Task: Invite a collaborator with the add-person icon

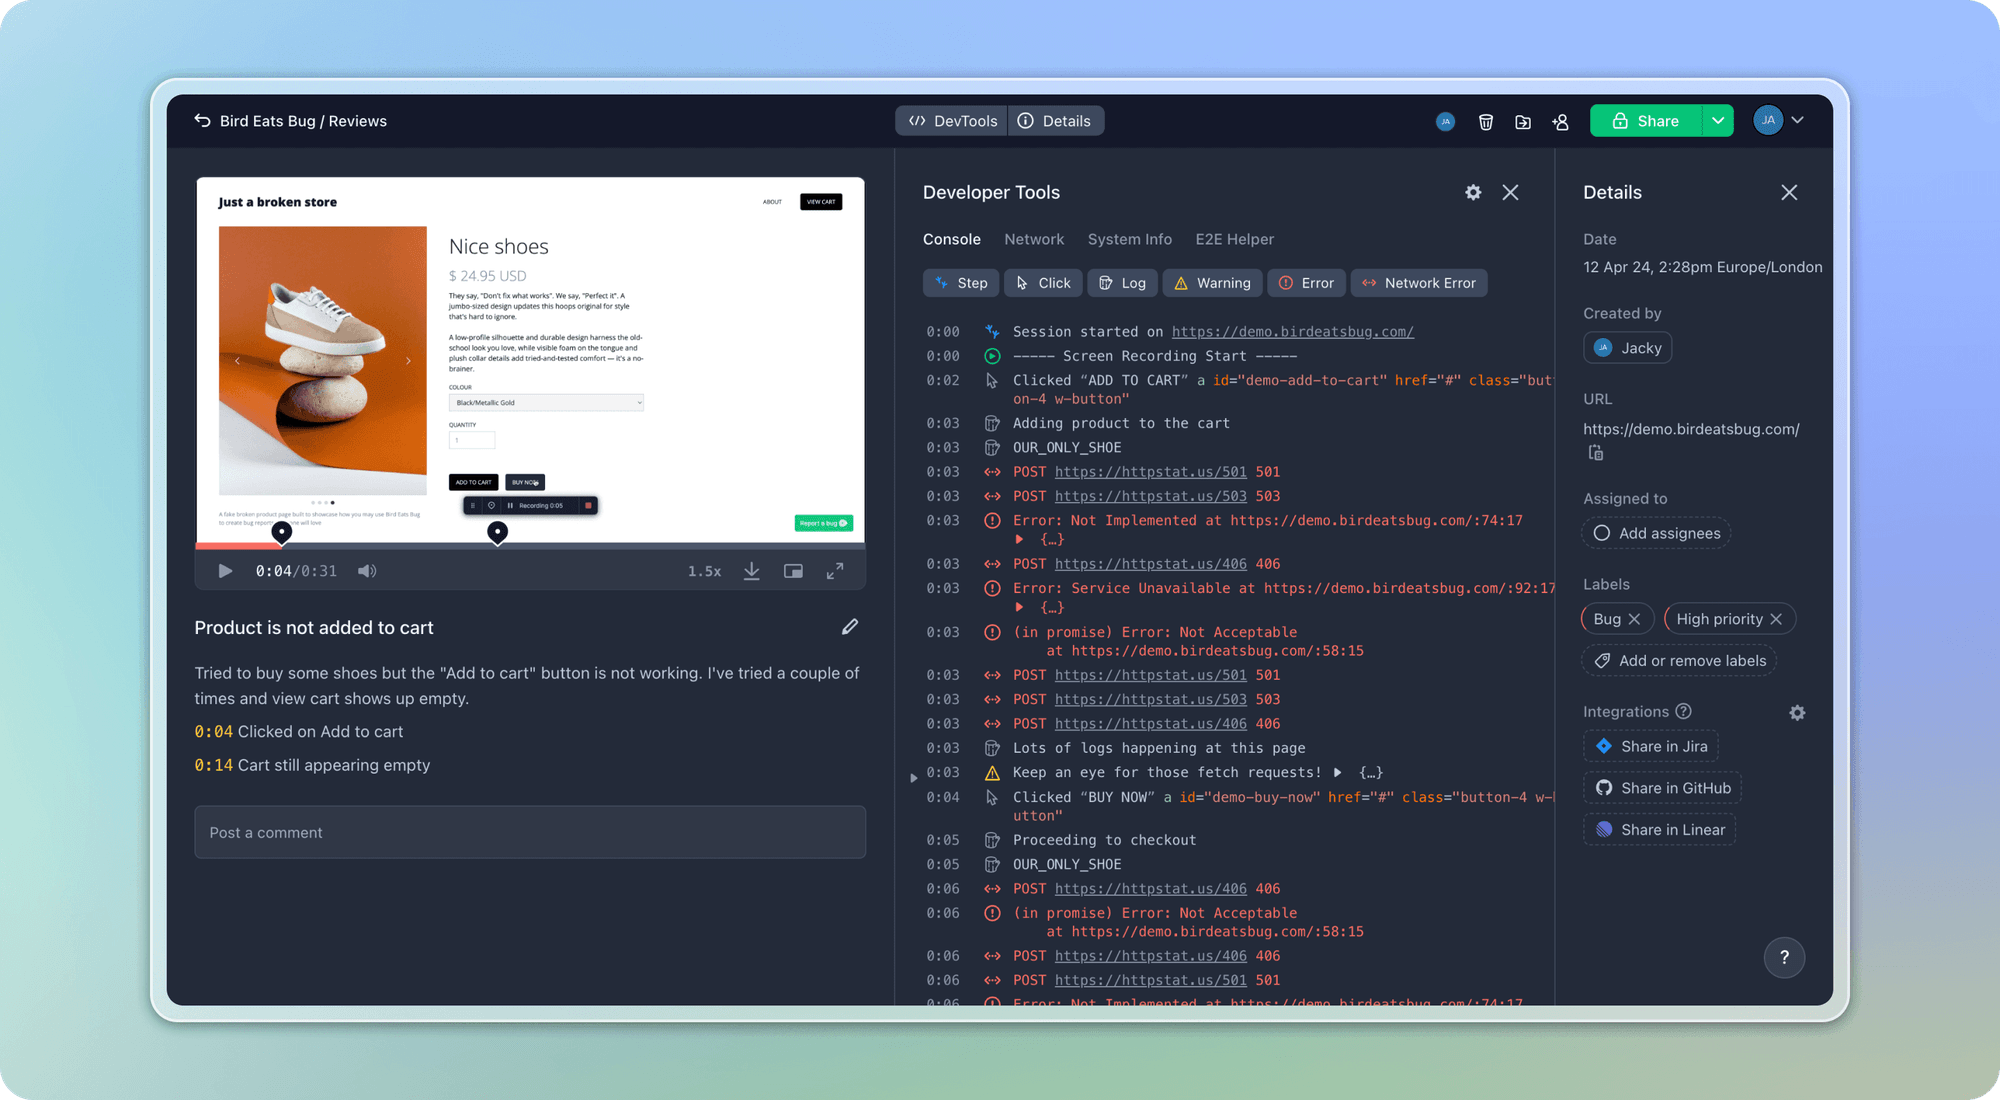Action: (1561, 121)
